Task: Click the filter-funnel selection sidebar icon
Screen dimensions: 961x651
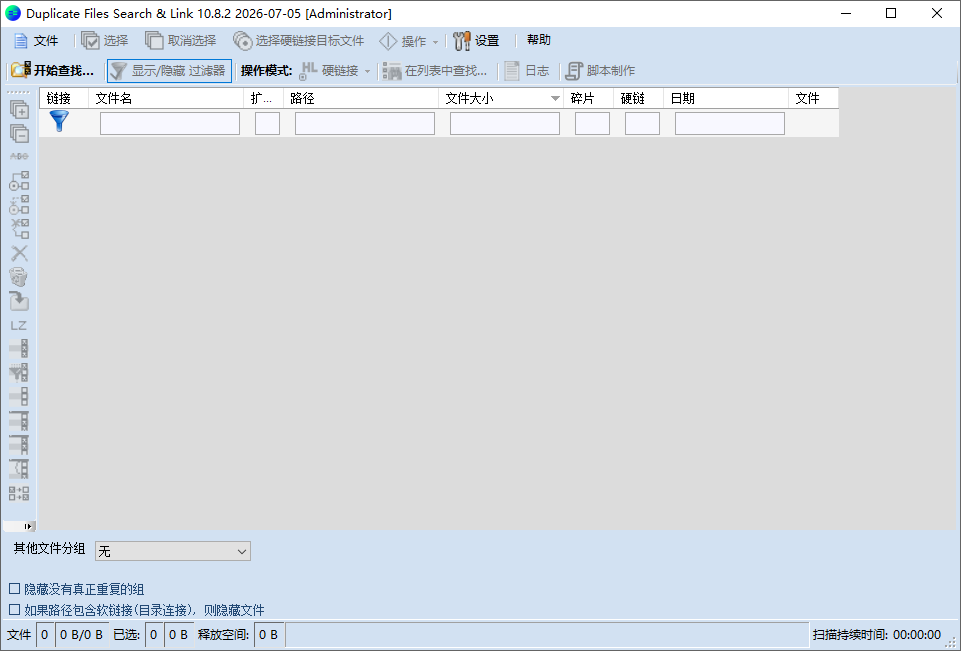Action: [19, 372]
